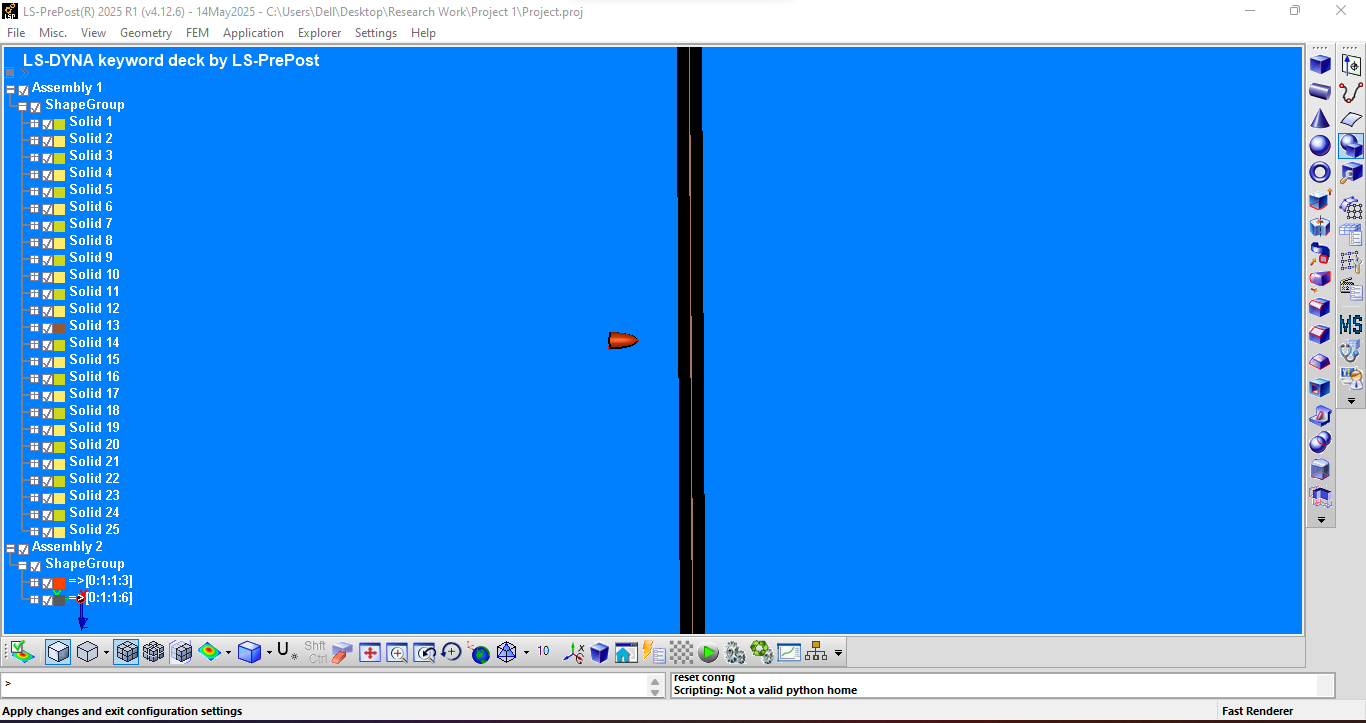1366x723 pixels.
Task: Click the green play button icon
Action: click(708, 653)
